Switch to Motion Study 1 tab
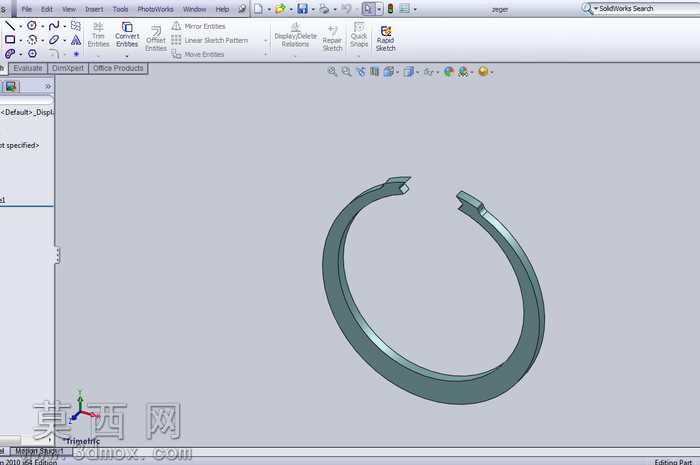 coord(39,451)
